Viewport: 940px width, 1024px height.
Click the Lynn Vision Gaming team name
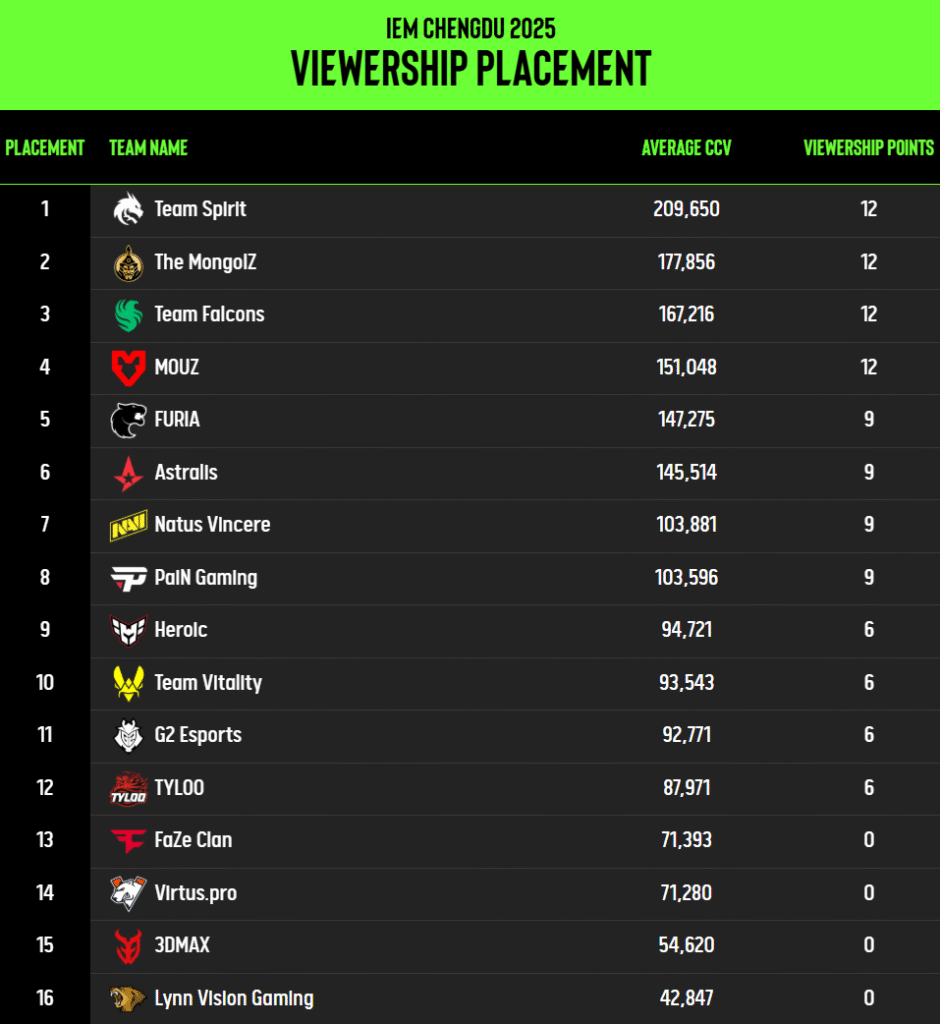(x=233, y=998)
